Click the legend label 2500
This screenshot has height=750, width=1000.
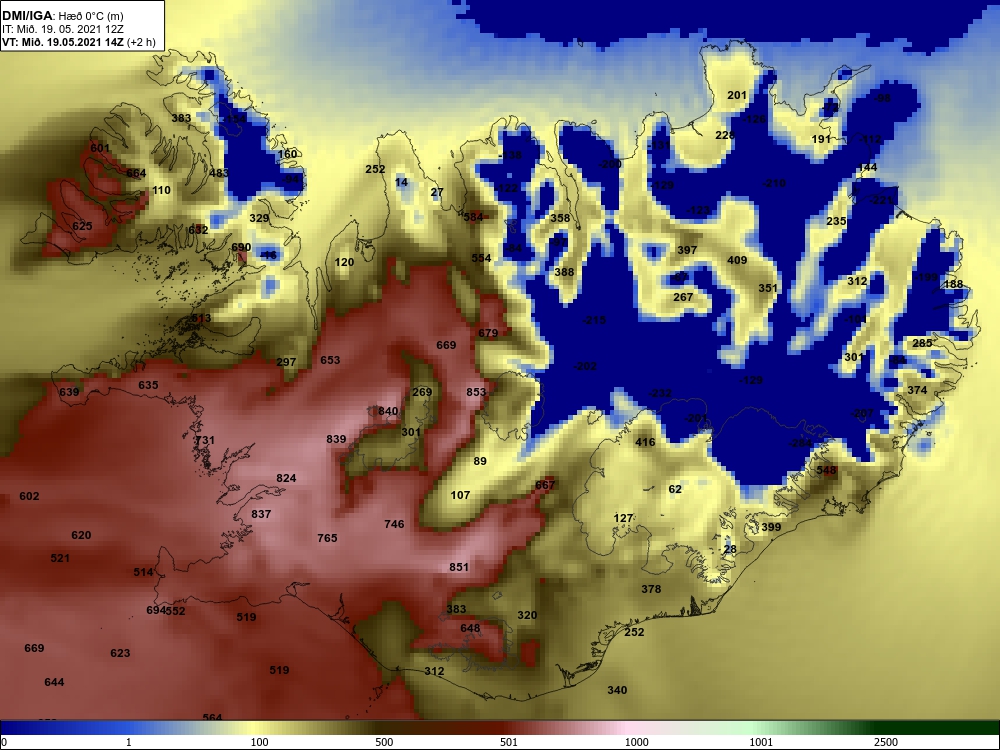pos(886,742)
